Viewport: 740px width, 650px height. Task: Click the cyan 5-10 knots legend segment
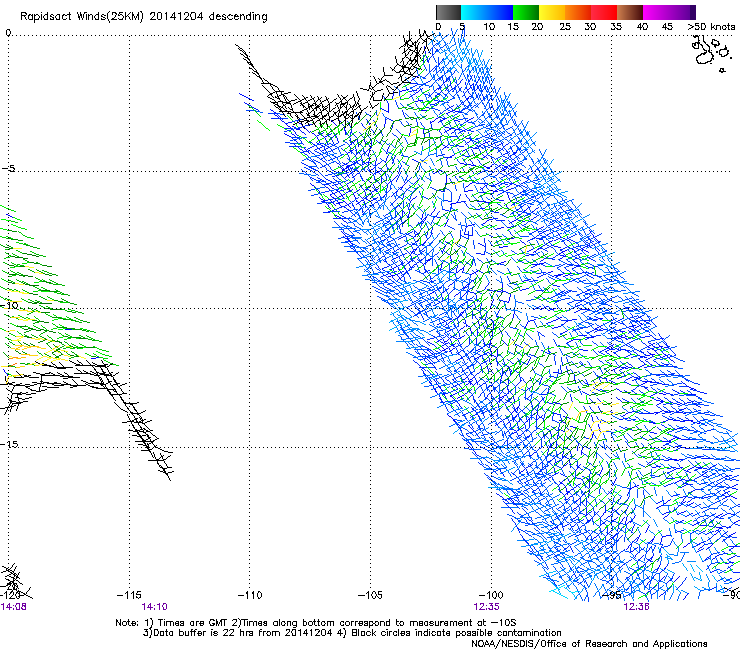[473, 12]
